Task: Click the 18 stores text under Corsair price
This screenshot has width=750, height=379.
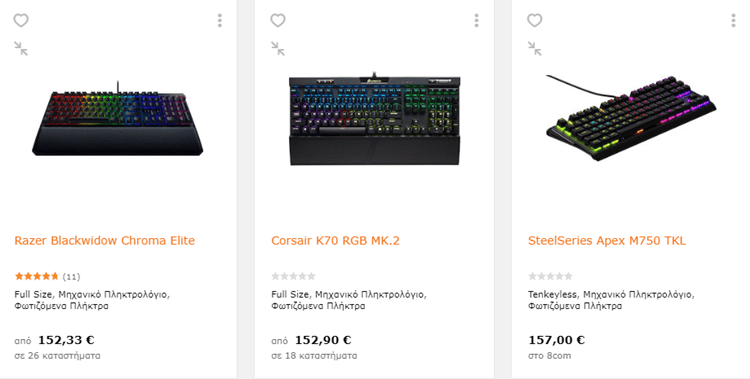Action: (314, 356)
